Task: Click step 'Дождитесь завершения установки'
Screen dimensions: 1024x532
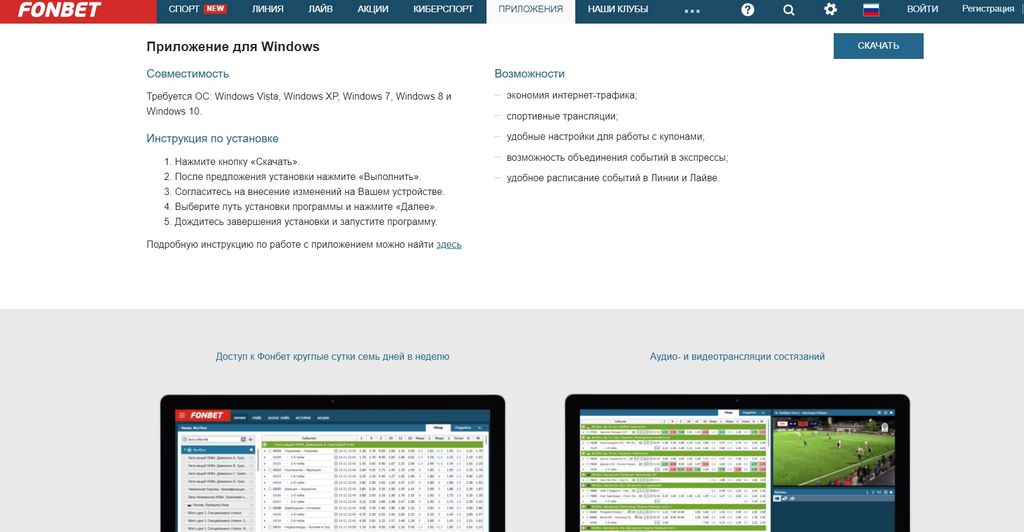Action: (306, 221)
